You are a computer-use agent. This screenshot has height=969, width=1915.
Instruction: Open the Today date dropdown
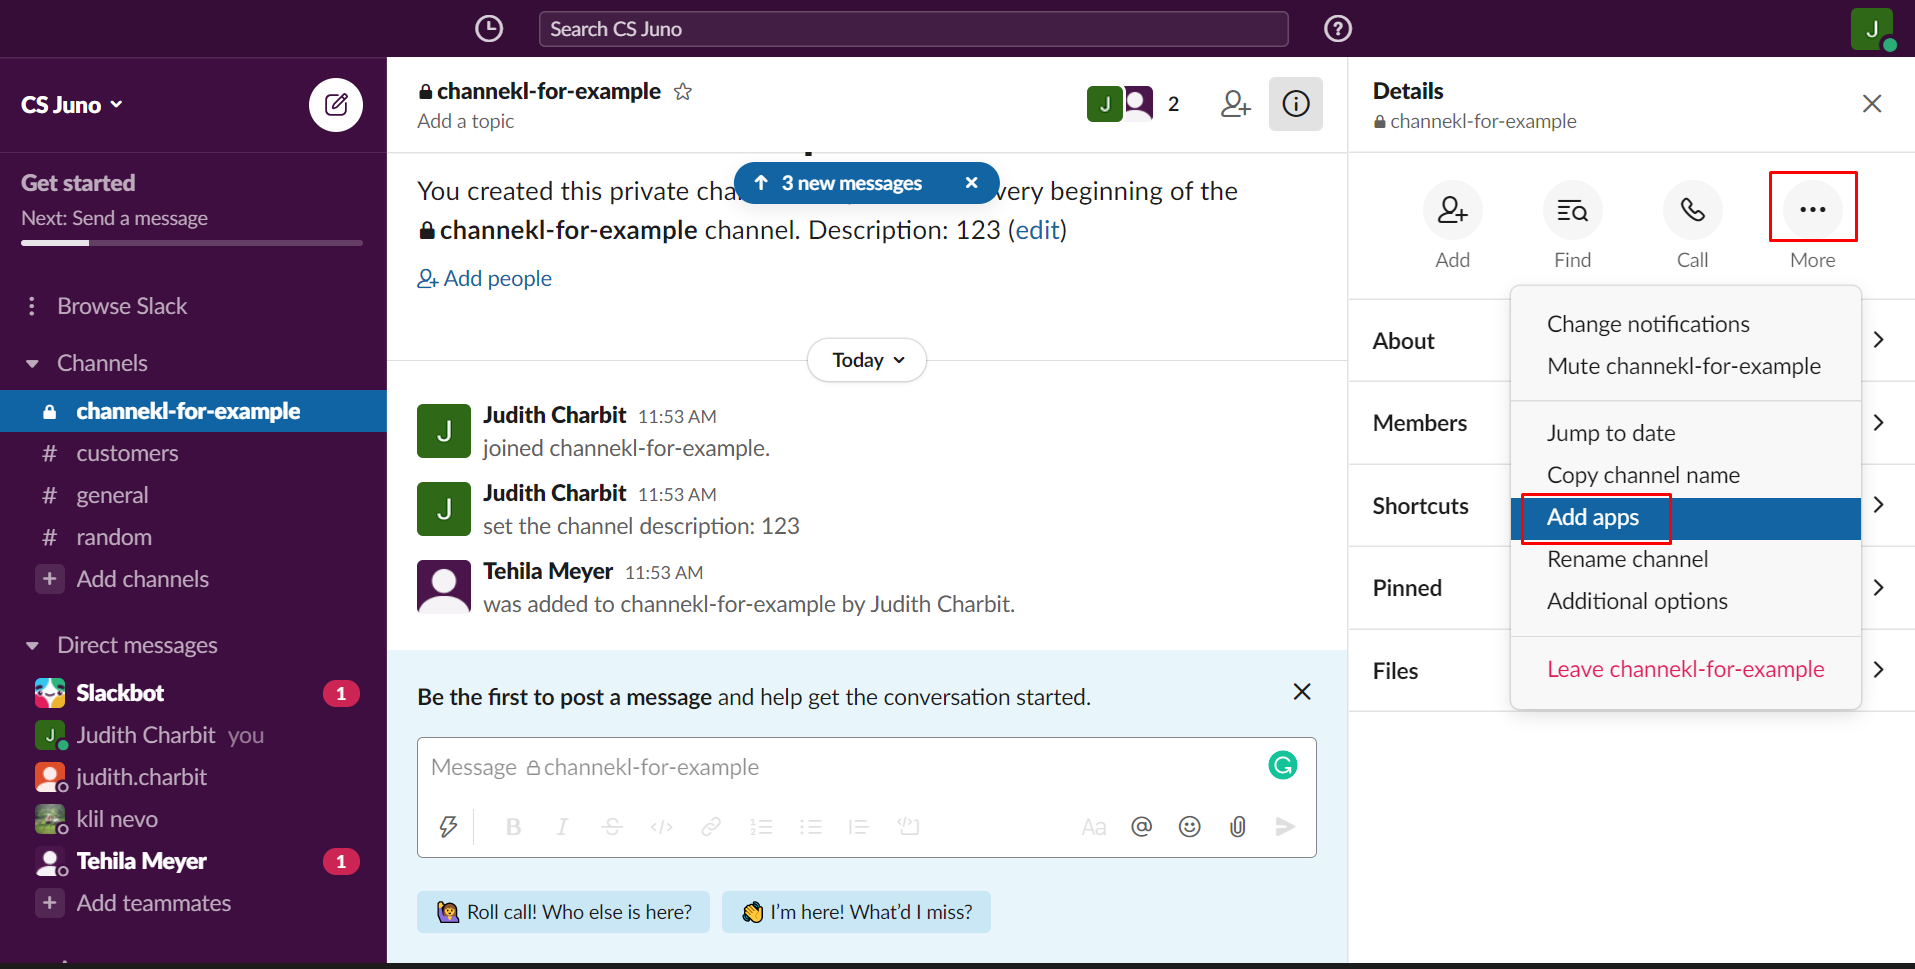coord(867,360)
